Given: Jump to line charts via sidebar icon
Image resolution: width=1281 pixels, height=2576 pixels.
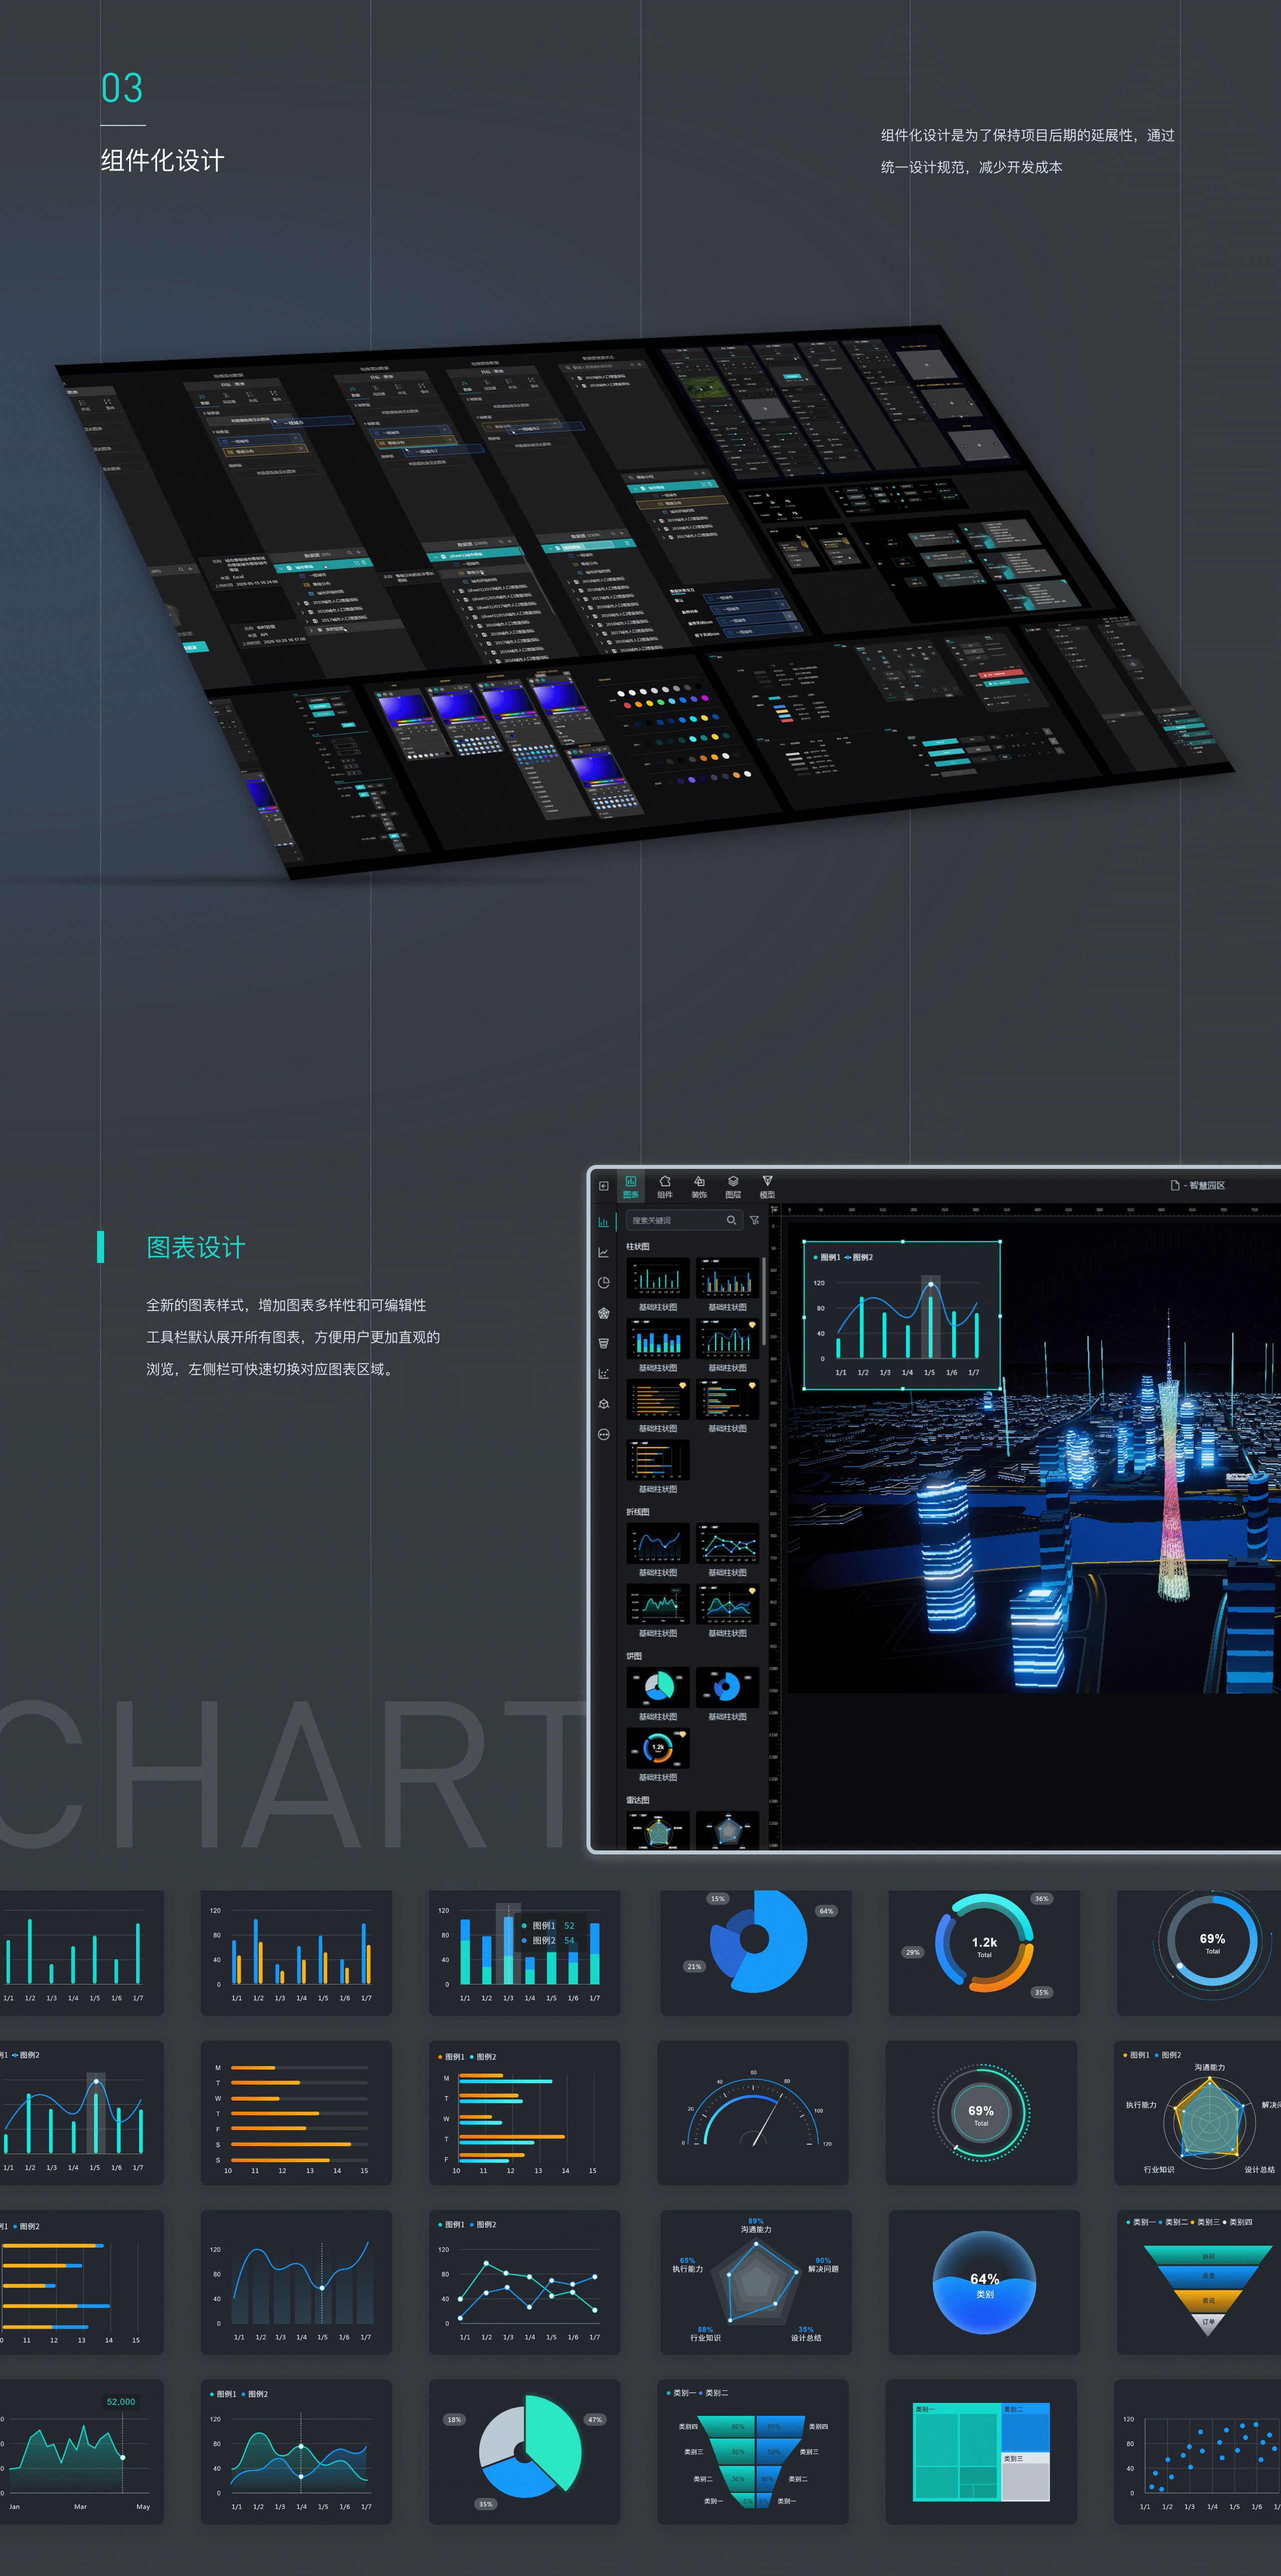Looking at the screenshot, I should [603, 1252].
